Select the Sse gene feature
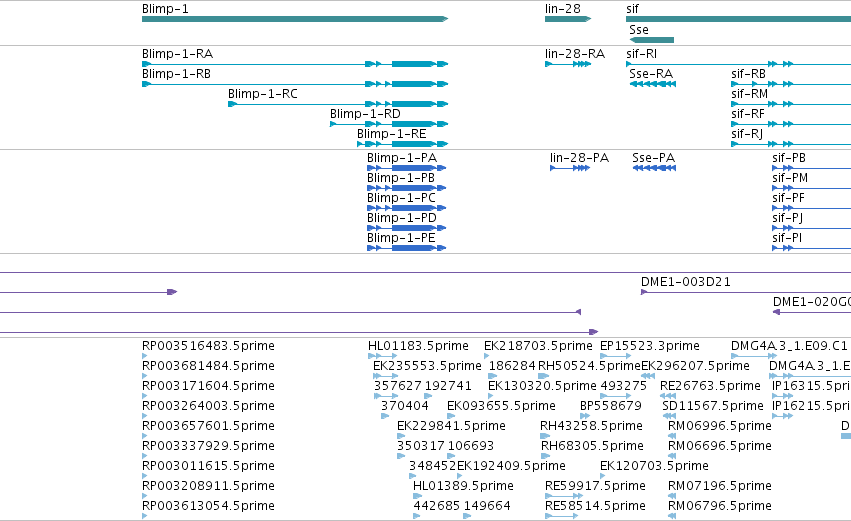This screenshot has width=851, height=521. point(651,40)
